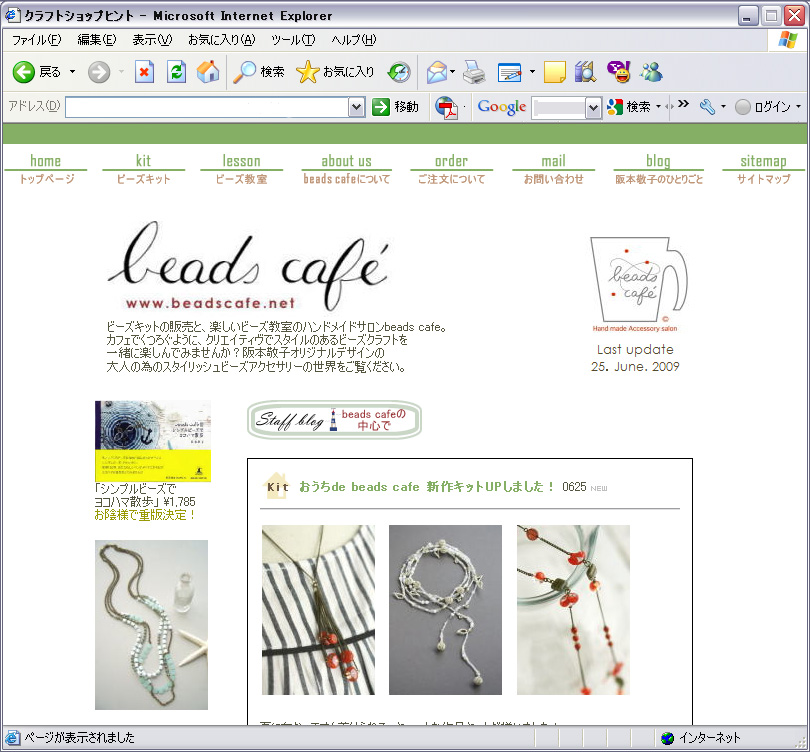The height and width of the screenshot is (752, 810).
Task: Click Google toolbar search button
Action: [629, 107]
